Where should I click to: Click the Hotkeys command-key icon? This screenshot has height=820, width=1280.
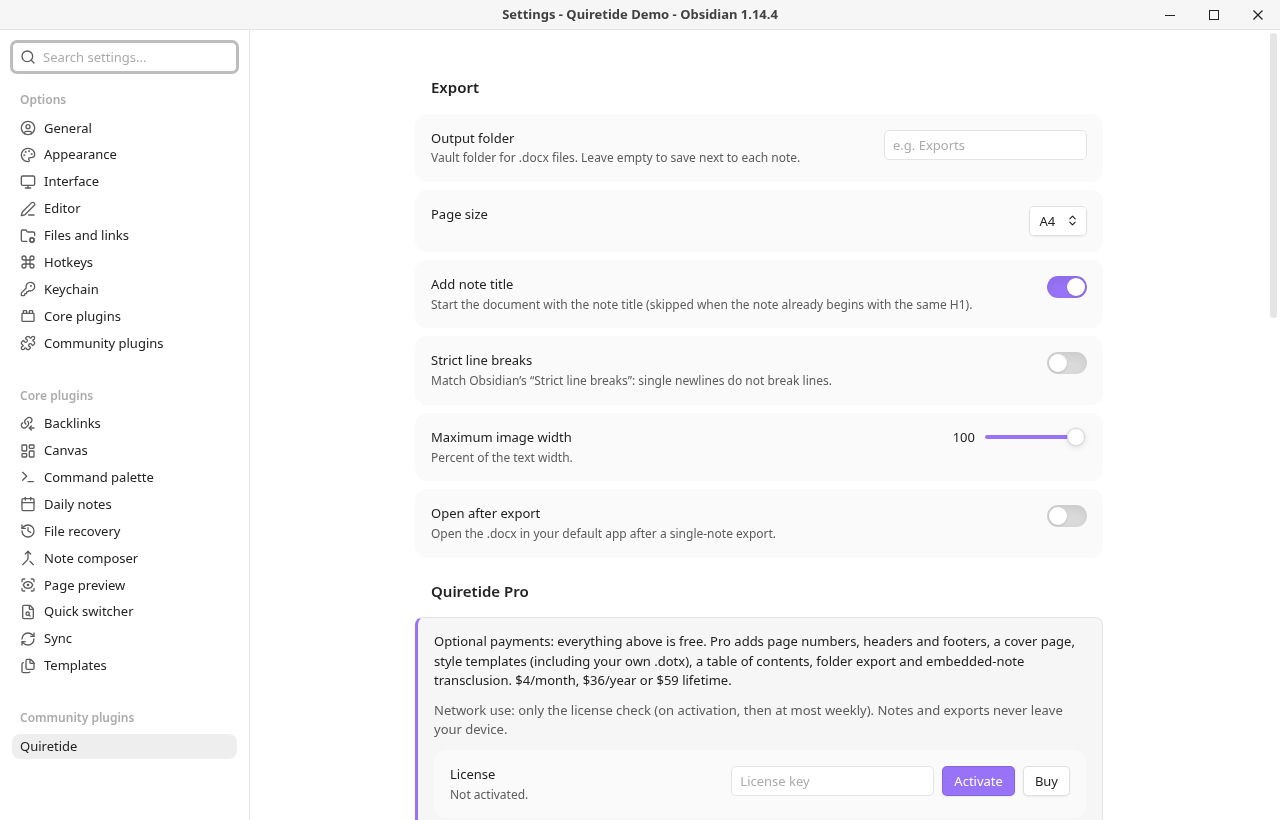click(x=28, y=263)
